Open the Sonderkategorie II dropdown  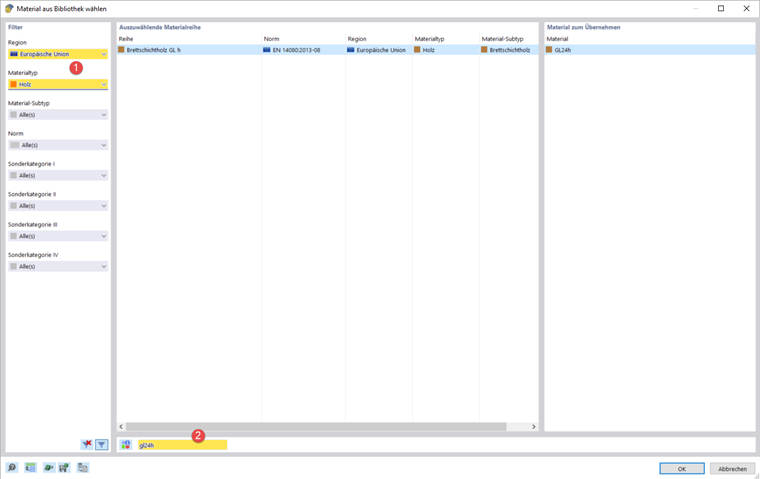pyautogui.click(x=58, y=206)
